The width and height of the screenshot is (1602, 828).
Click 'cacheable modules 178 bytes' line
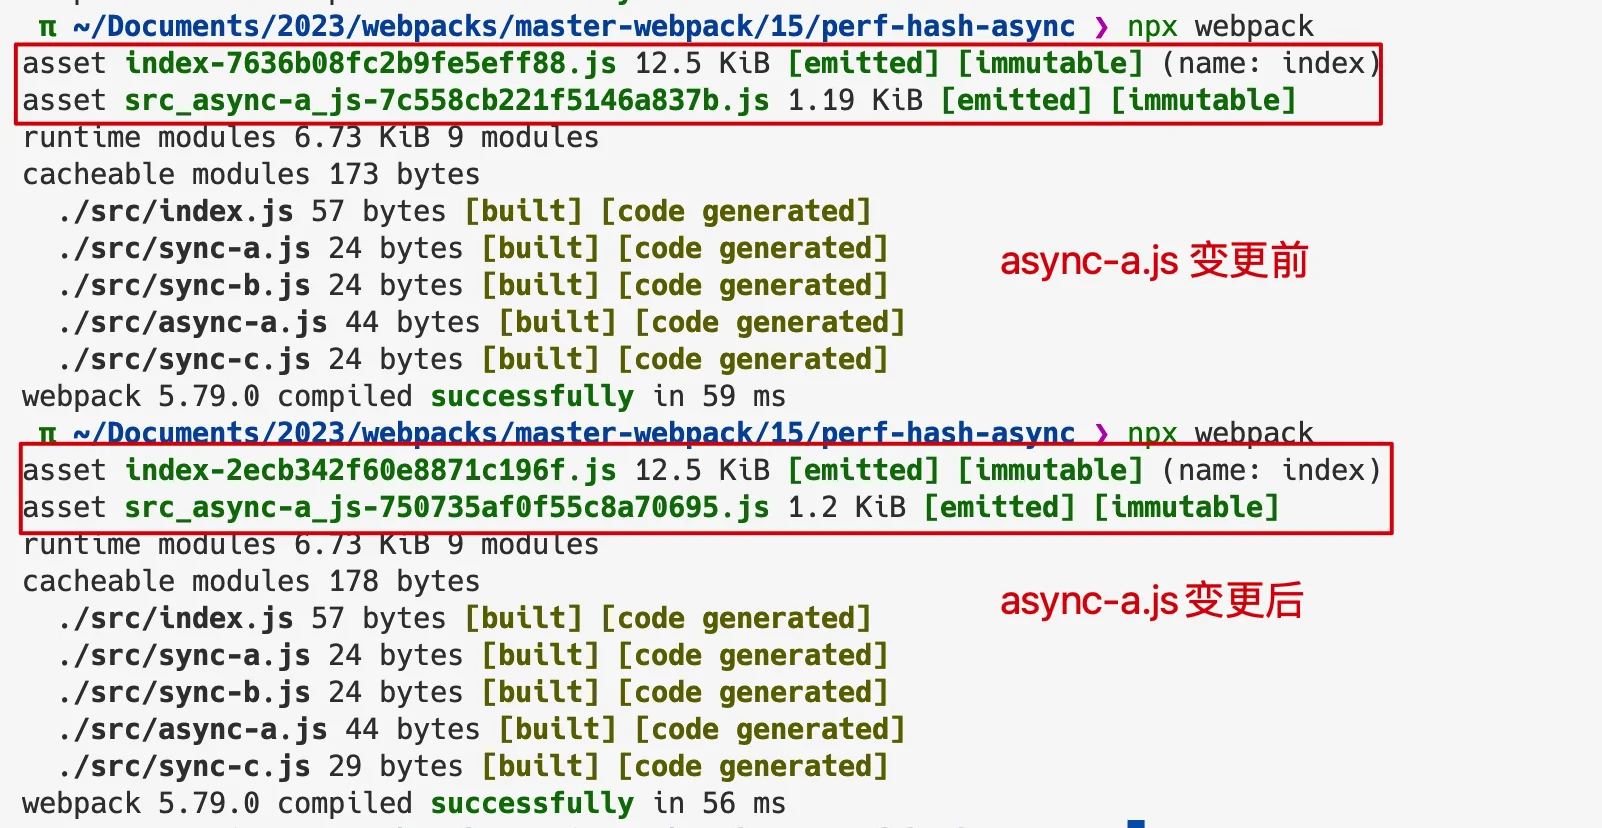[251, 581]
